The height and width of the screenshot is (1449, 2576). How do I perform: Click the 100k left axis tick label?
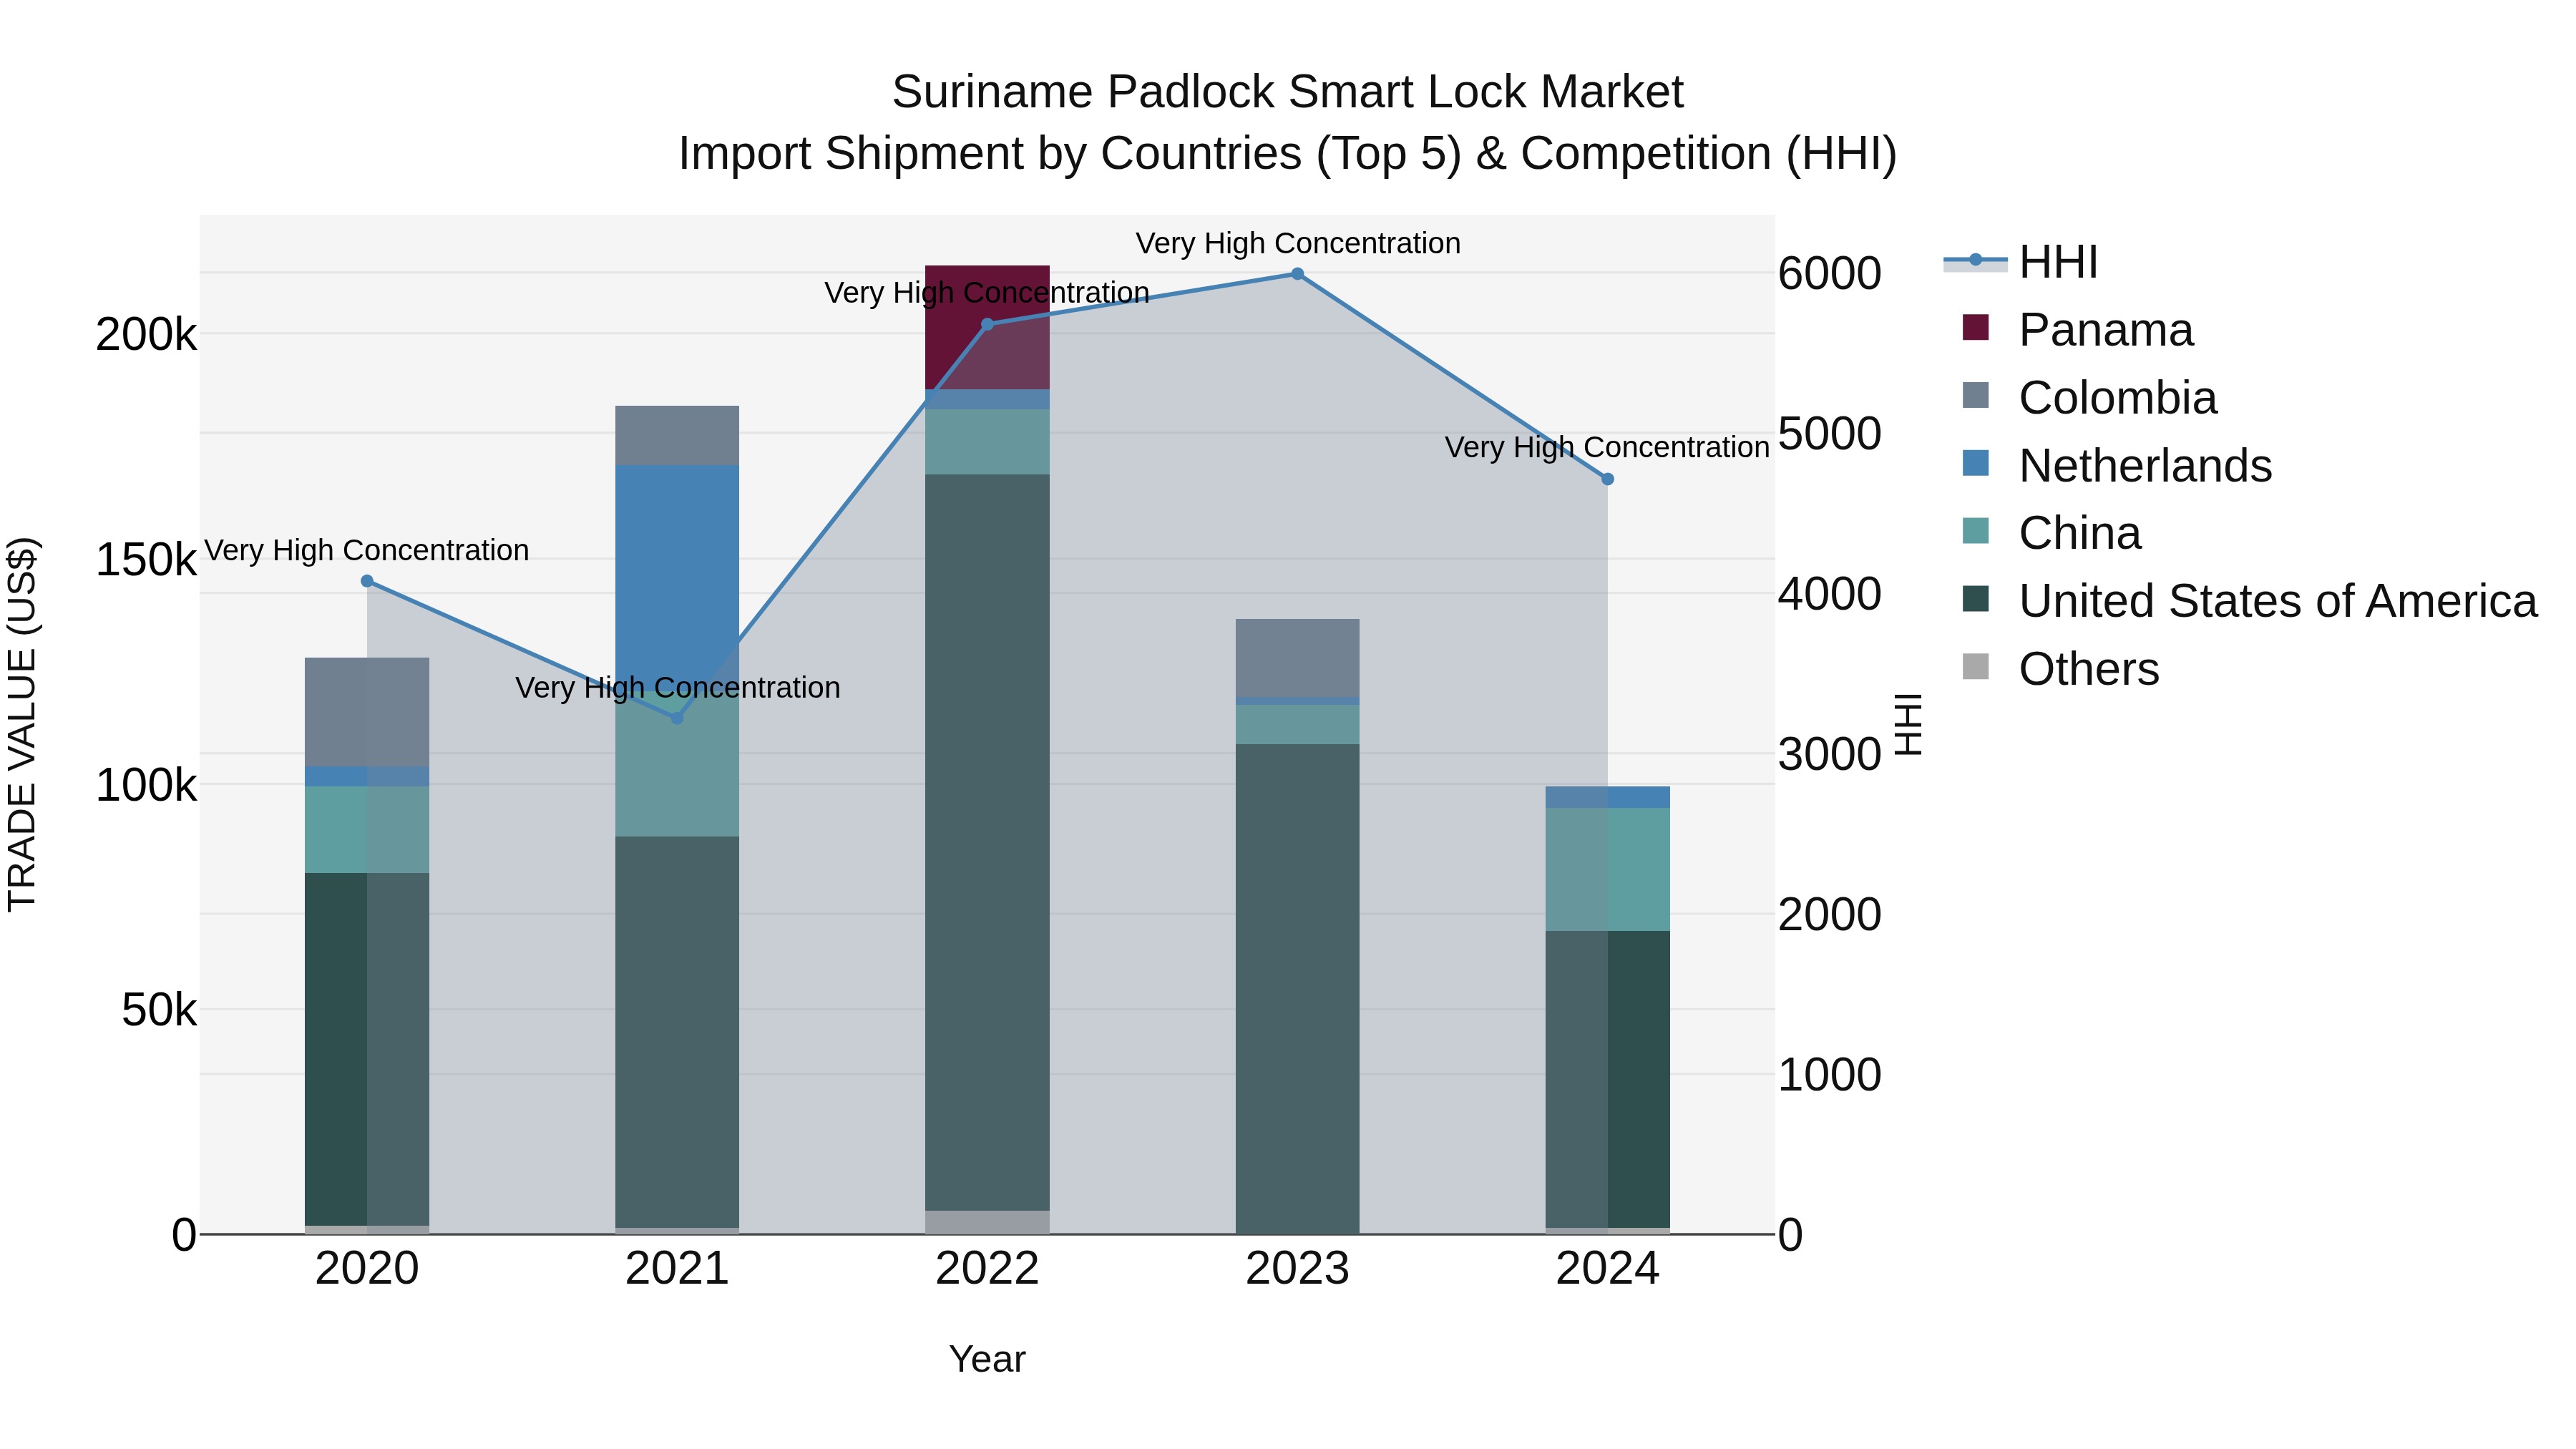[x=147, y=786]
